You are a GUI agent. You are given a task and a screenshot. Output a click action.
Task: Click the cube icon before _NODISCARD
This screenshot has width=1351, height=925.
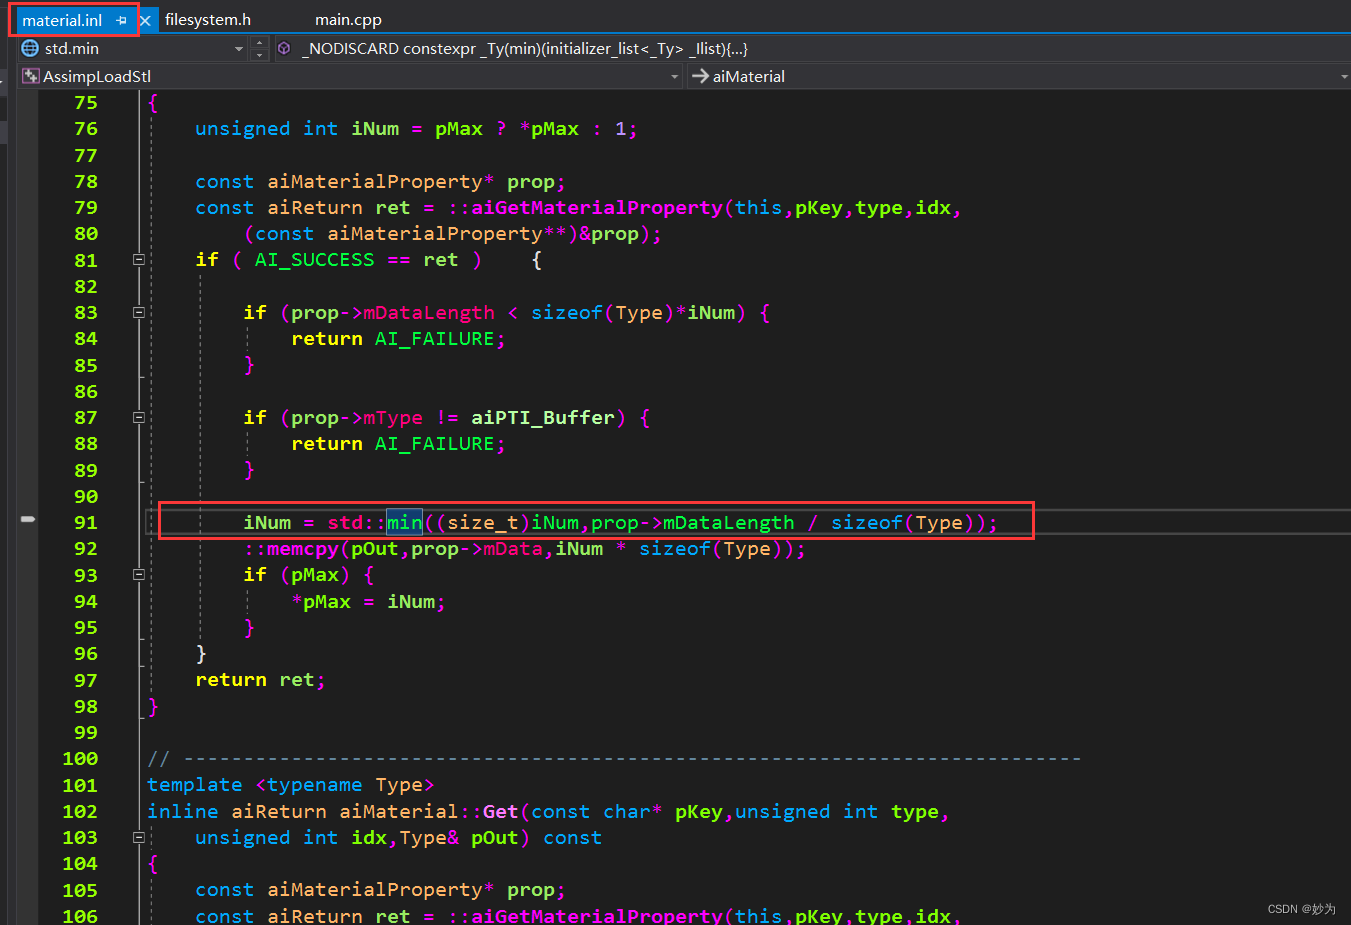pos(284,48)
